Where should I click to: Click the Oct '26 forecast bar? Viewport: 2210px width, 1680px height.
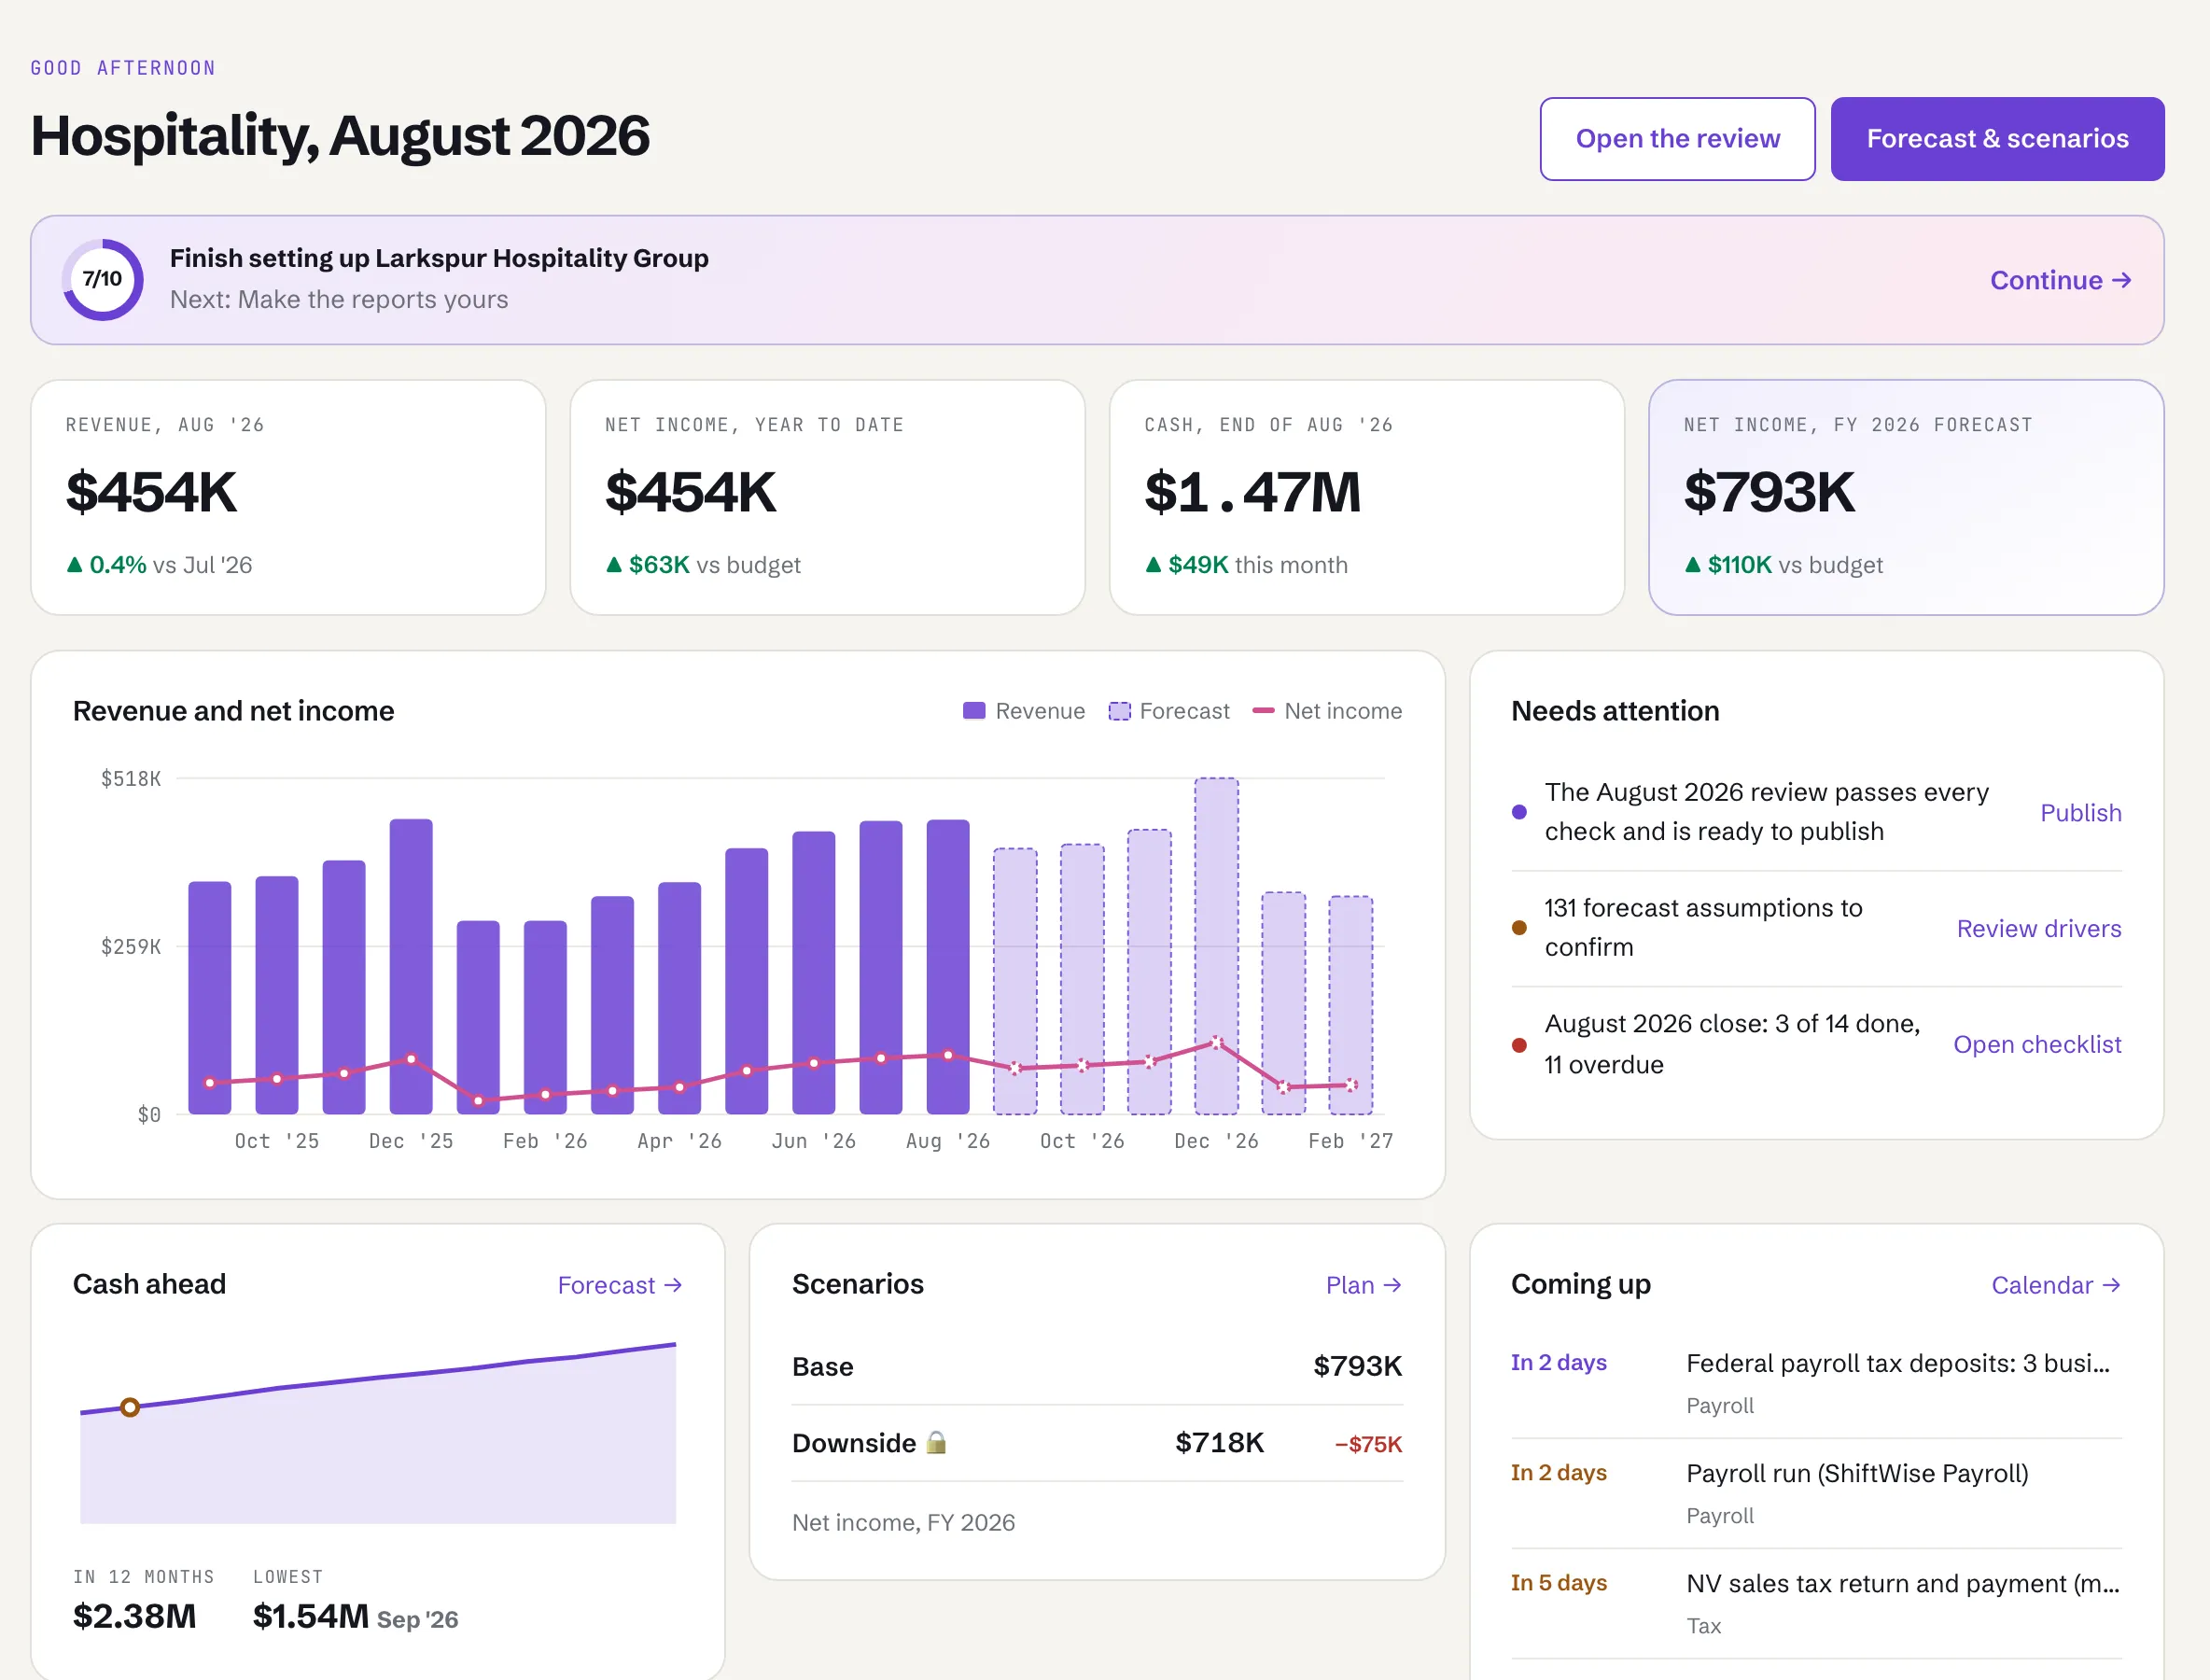click(x=1082, y=979)
